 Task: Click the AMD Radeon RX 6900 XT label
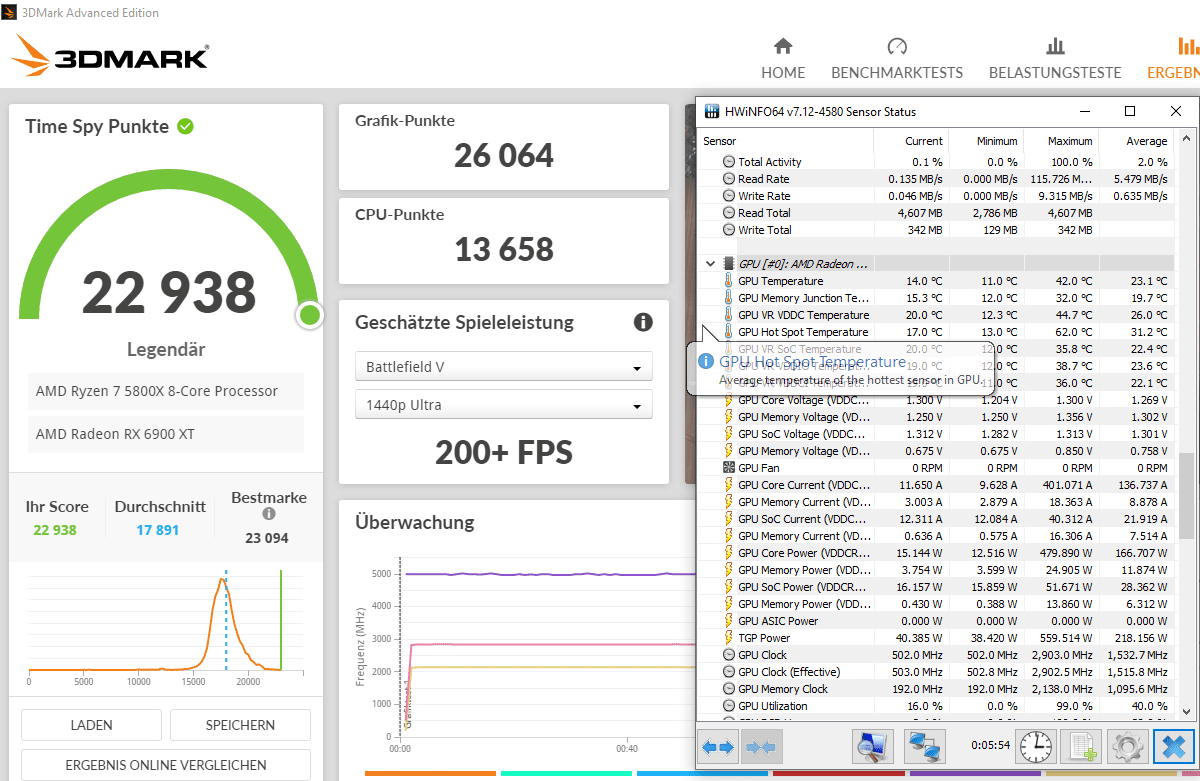[115, 434]
